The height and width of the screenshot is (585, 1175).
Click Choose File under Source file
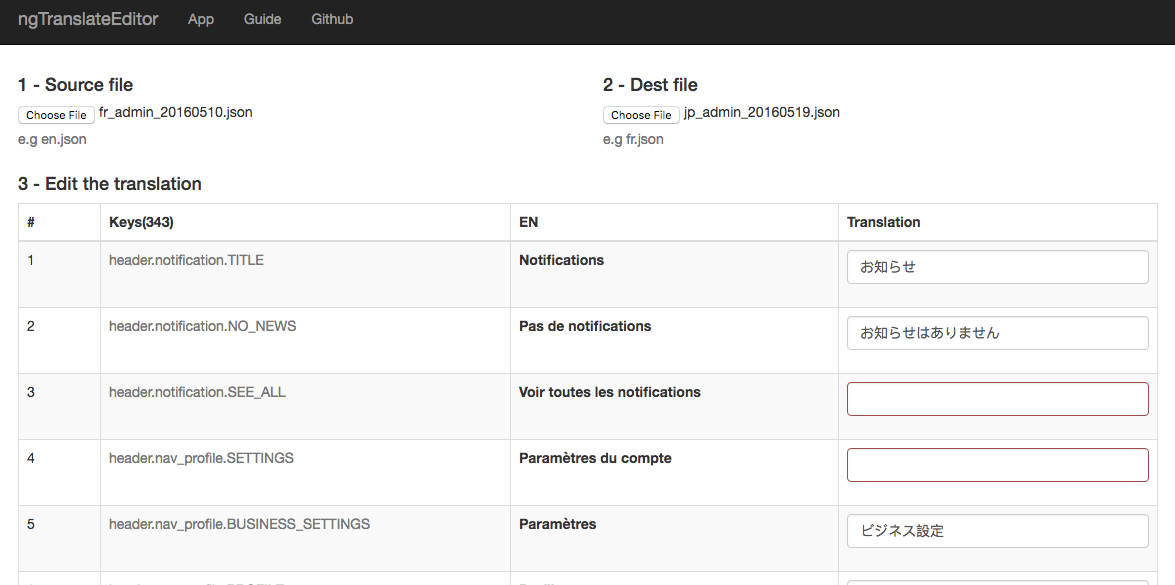click(55, 114)
